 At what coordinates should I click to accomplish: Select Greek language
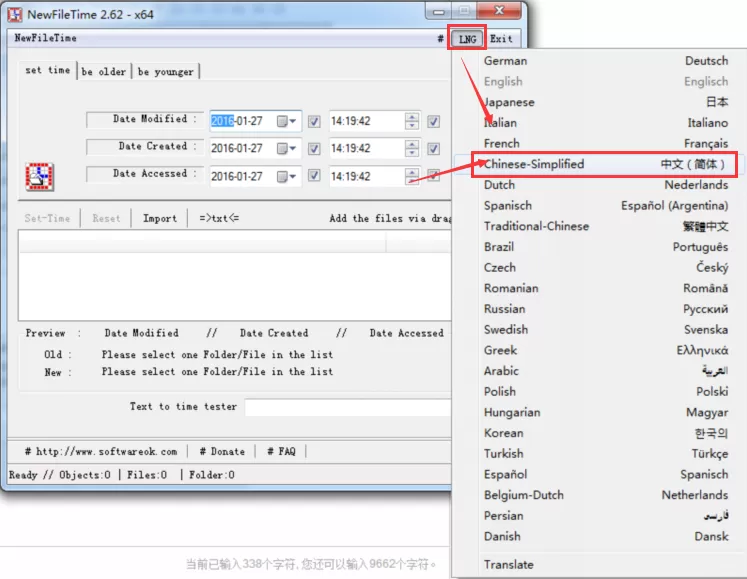click(x=599, y=350)
